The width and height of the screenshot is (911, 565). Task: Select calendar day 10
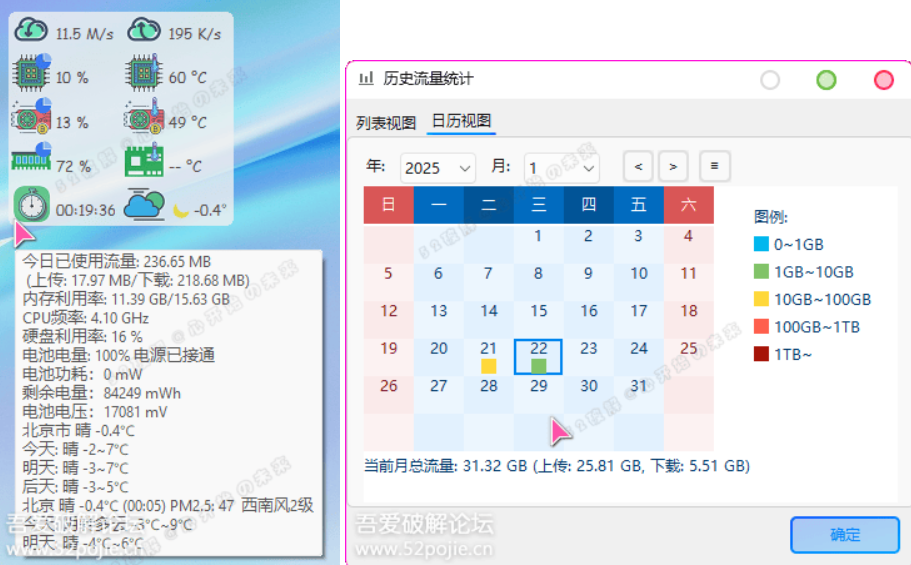tap(639, 281)
